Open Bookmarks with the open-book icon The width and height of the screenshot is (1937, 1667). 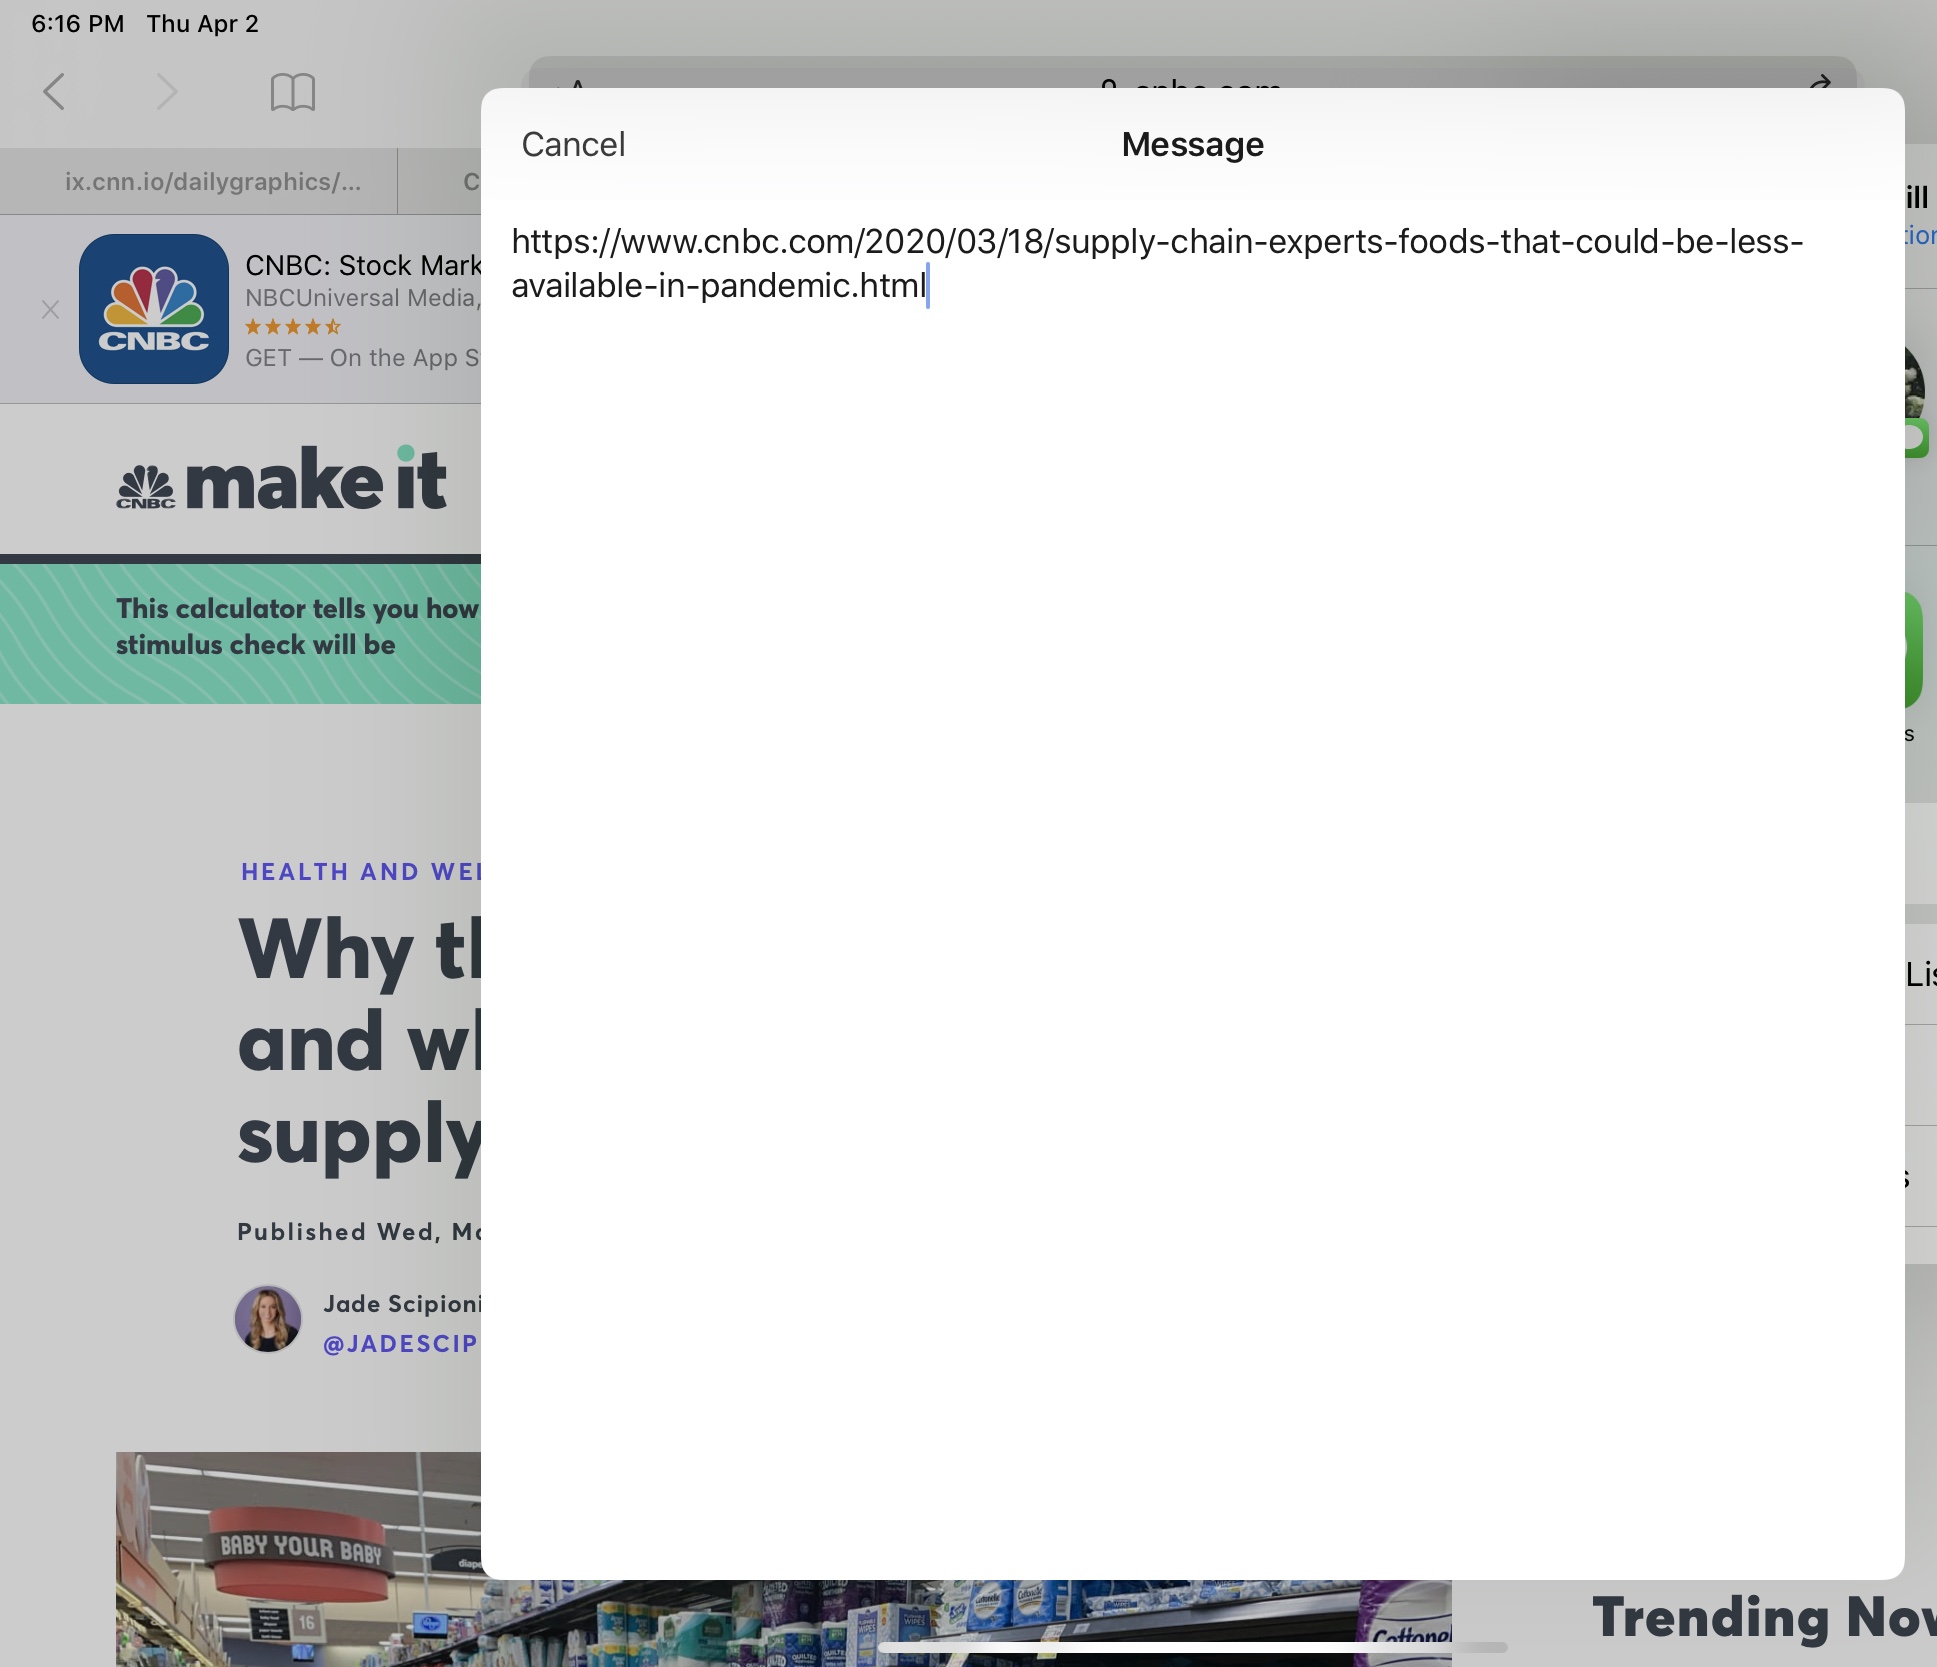291,92
